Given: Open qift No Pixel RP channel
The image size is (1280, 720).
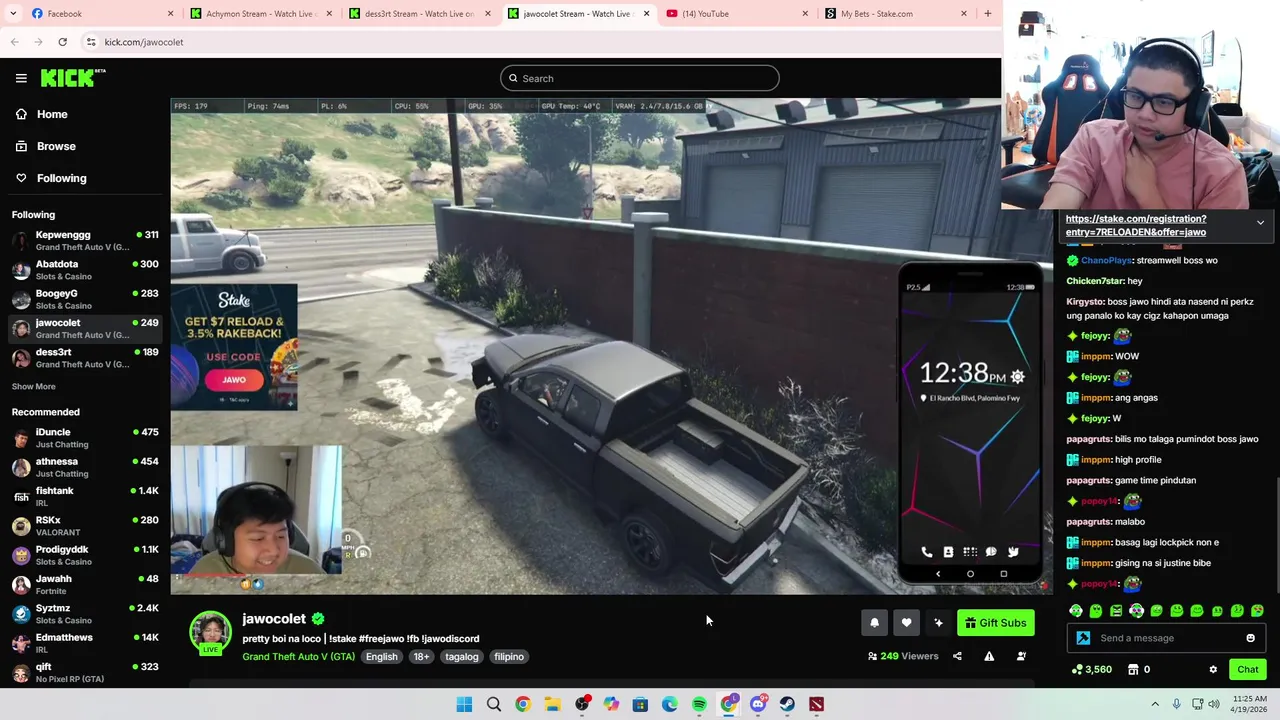Looking at the screenshot, I should click(85, 672).
